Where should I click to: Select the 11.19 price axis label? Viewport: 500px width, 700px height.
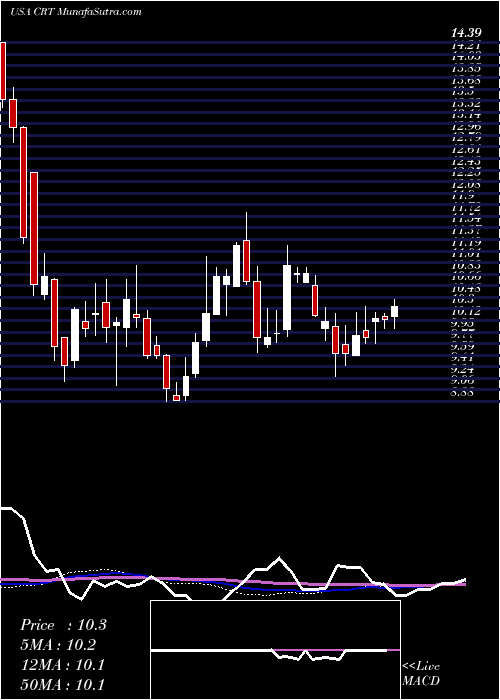click(467, 243)
